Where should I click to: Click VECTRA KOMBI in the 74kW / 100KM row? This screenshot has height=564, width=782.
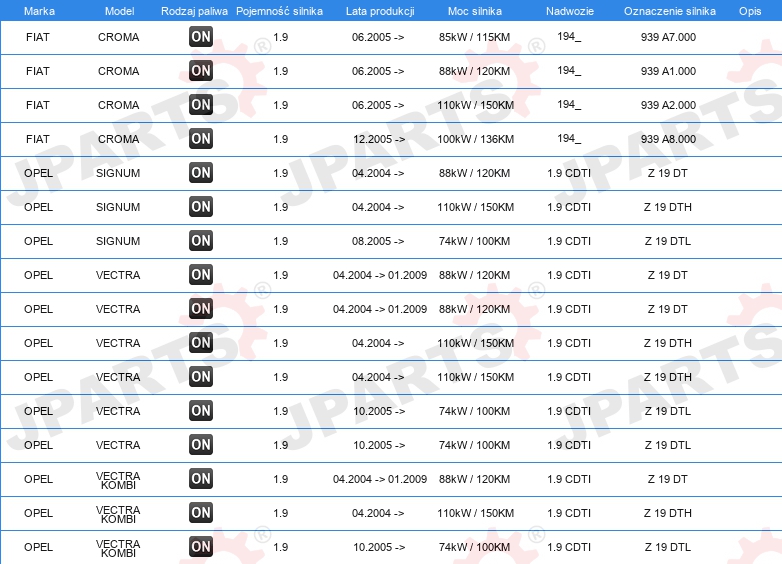tap(118, 548)
